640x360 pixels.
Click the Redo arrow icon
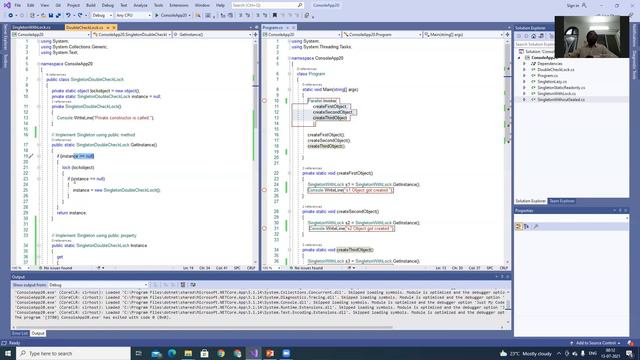point(80,15)
